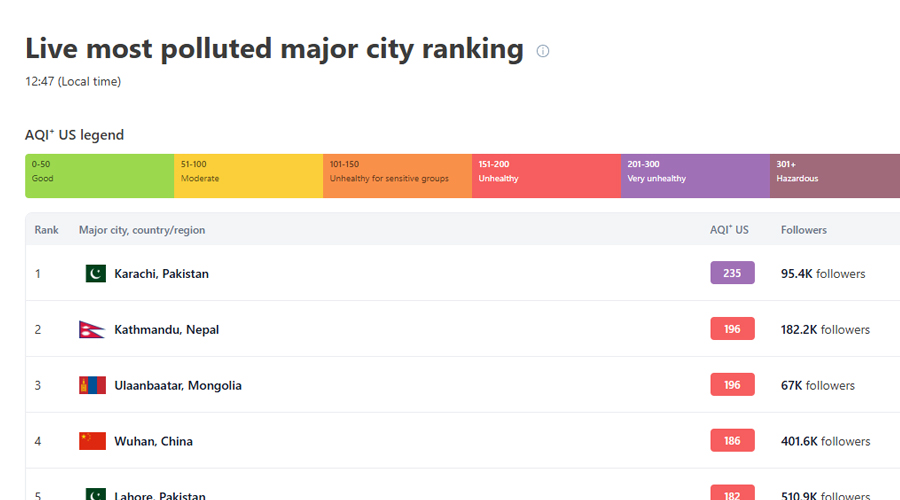Viewport: 900px width, 500px height.
Task: Go to Ulaanbaatar, Mongolia page
Action: pyautogui.click(x=177, y=386)
